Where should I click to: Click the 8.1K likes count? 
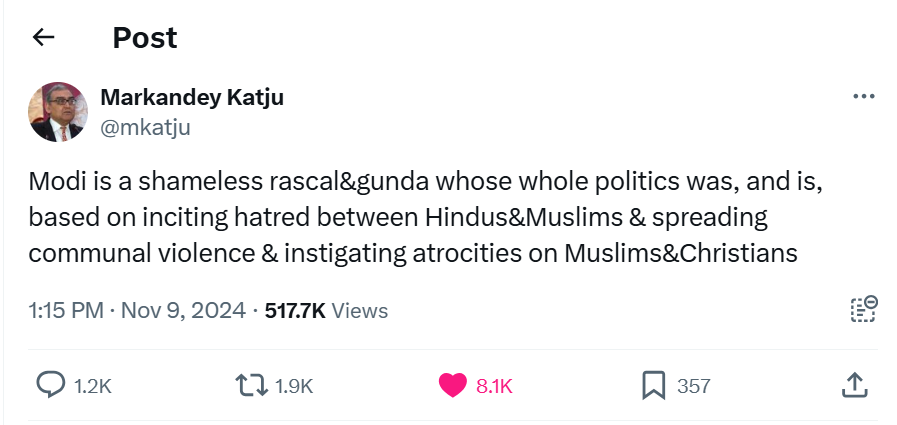494,386
